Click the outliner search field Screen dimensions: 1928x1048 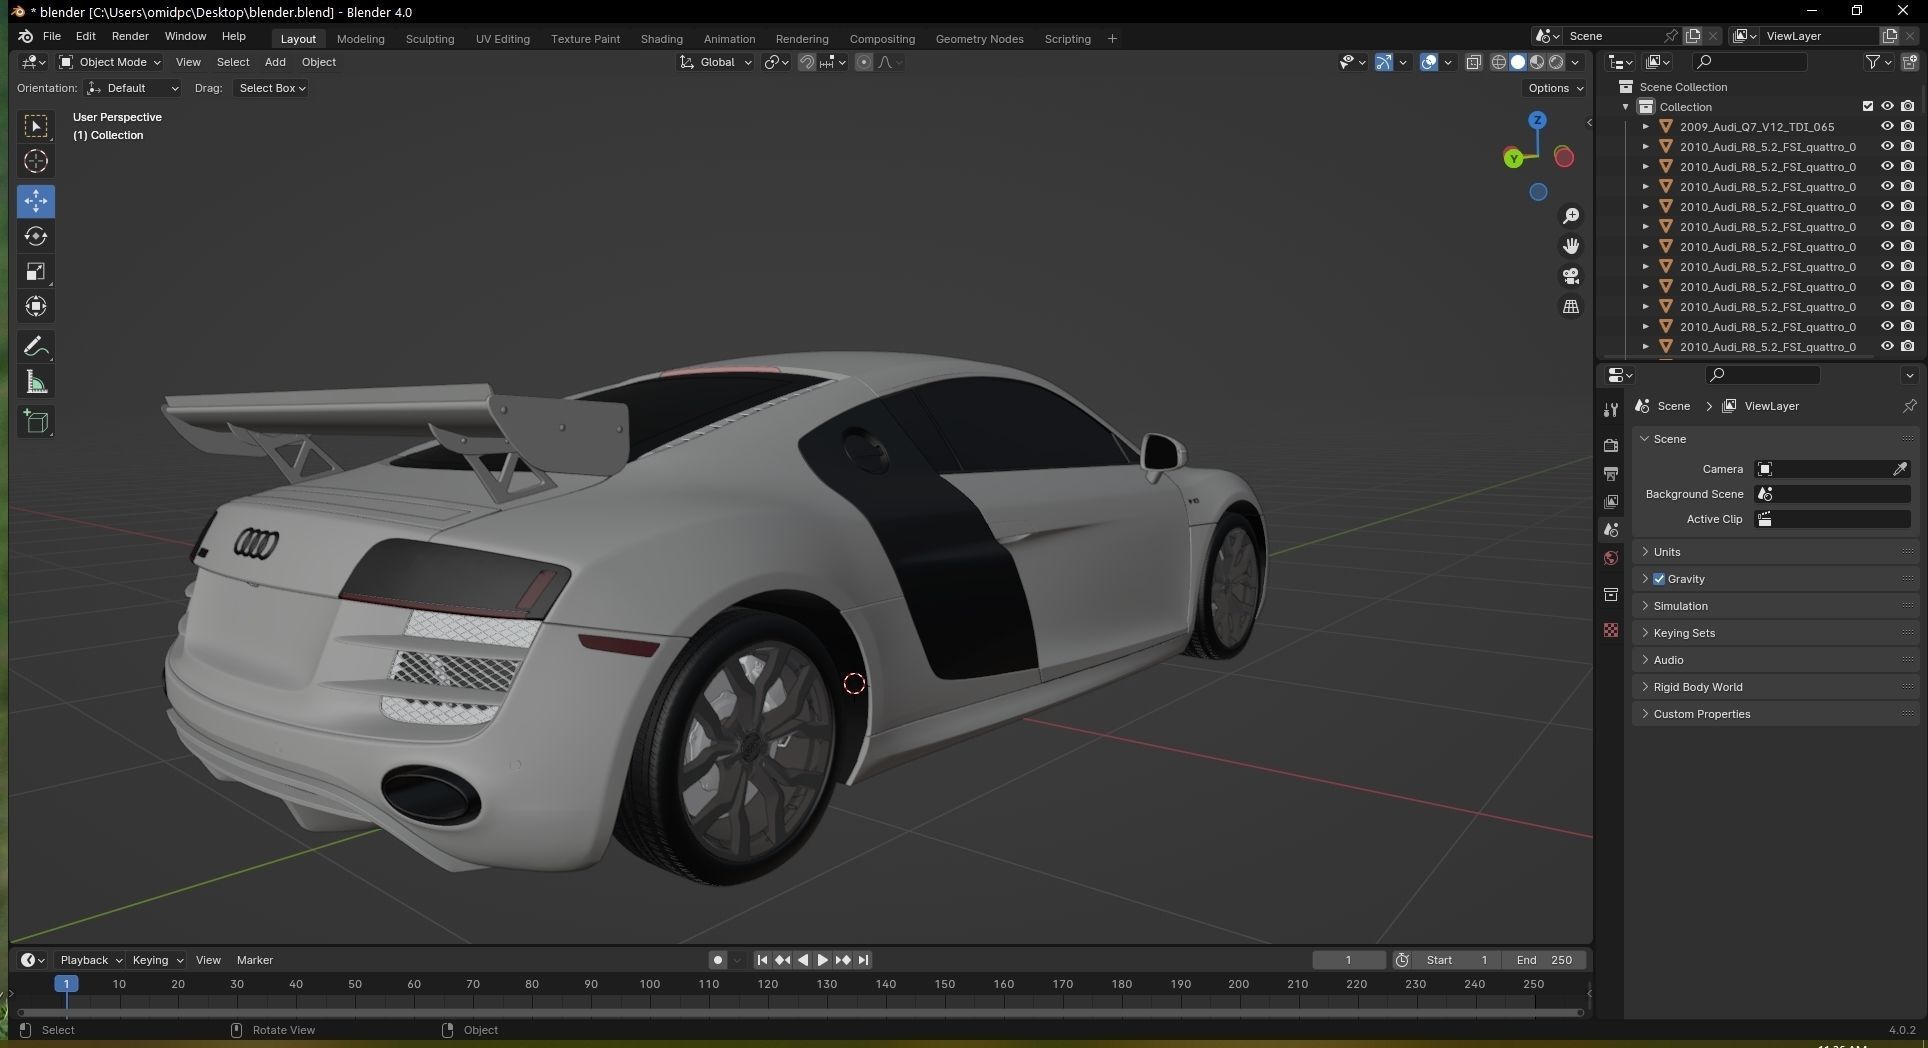coord(1750,62)
